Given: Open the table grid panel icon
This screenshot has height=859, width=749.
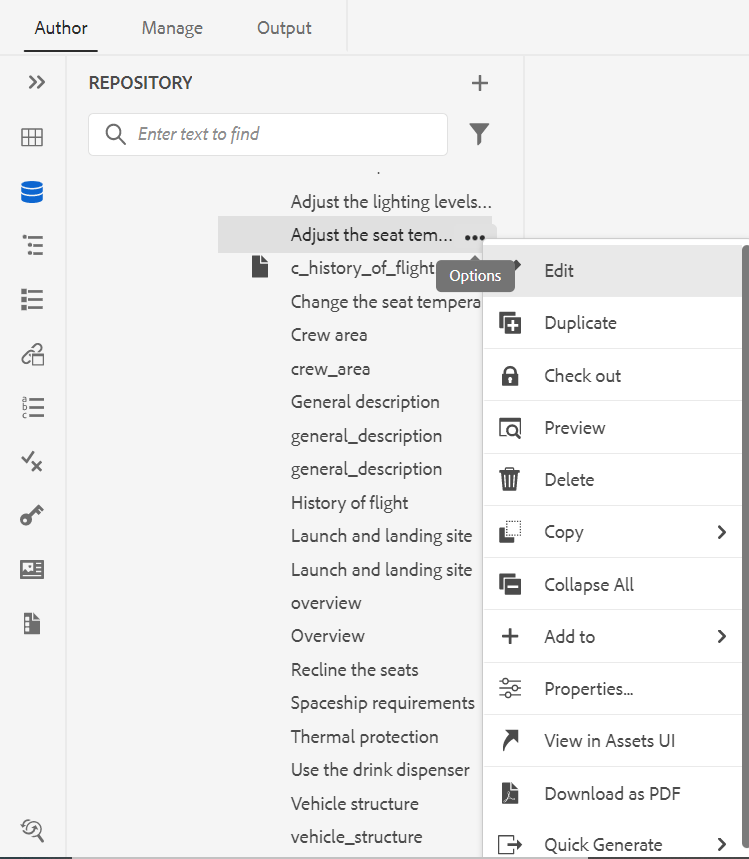Looking at the screenshot, I should 32,137.
